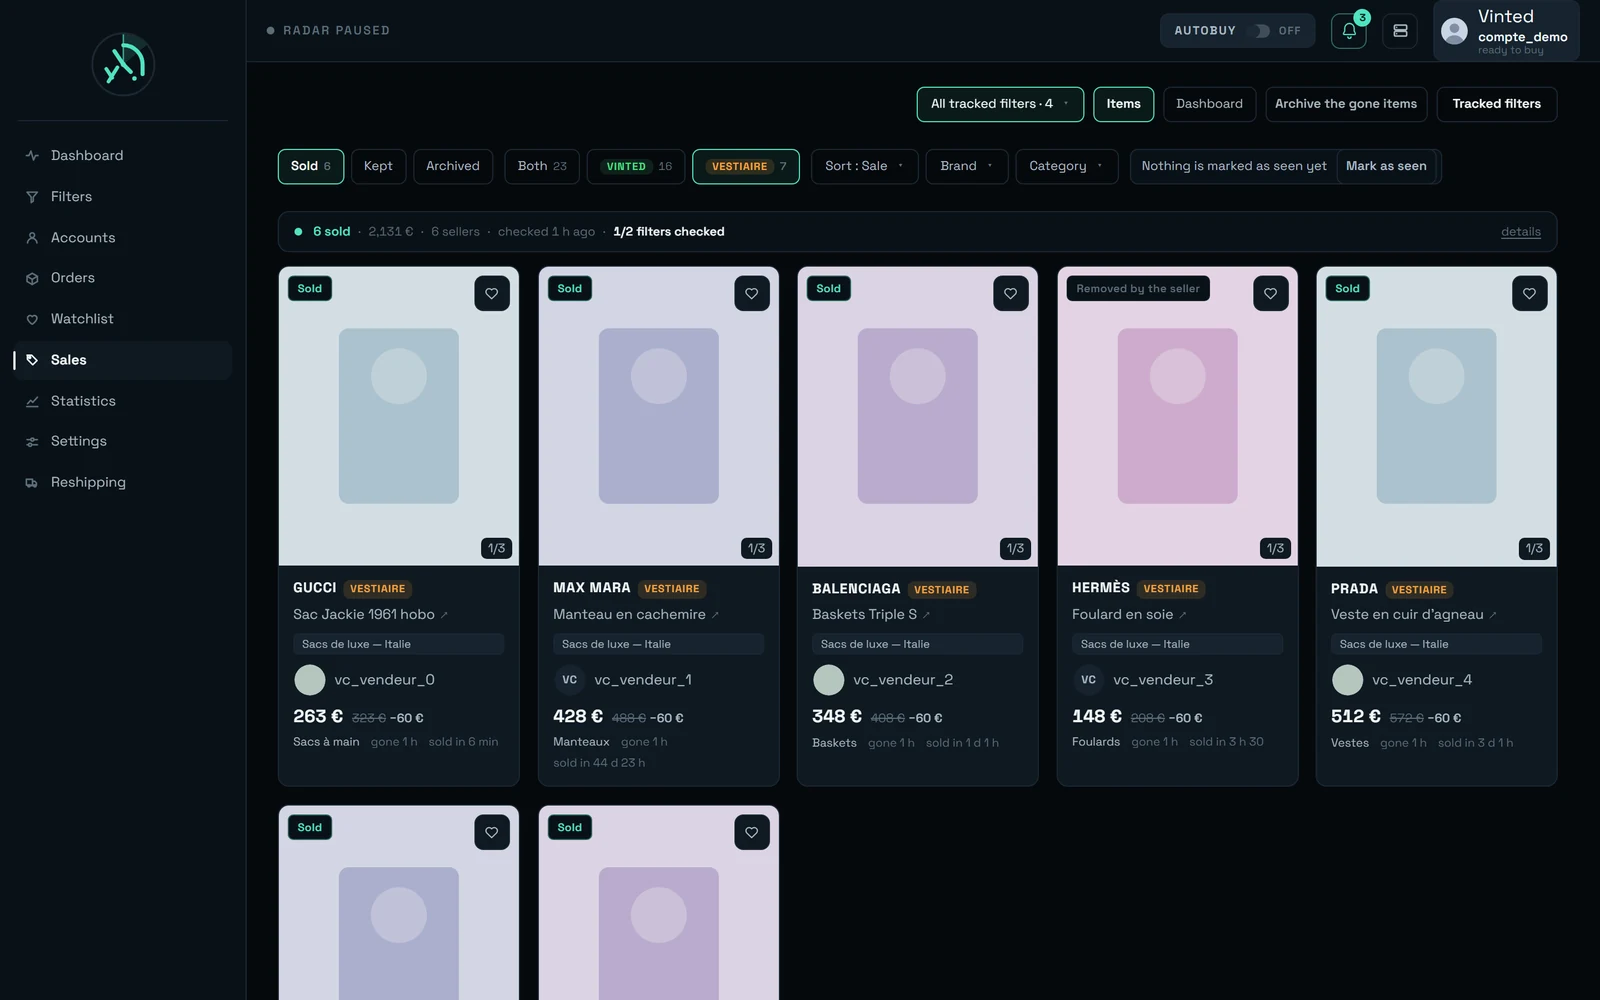Open Accounts in sidebar
Viewport: 1600px width, 1000px height.
click(123, 238)
